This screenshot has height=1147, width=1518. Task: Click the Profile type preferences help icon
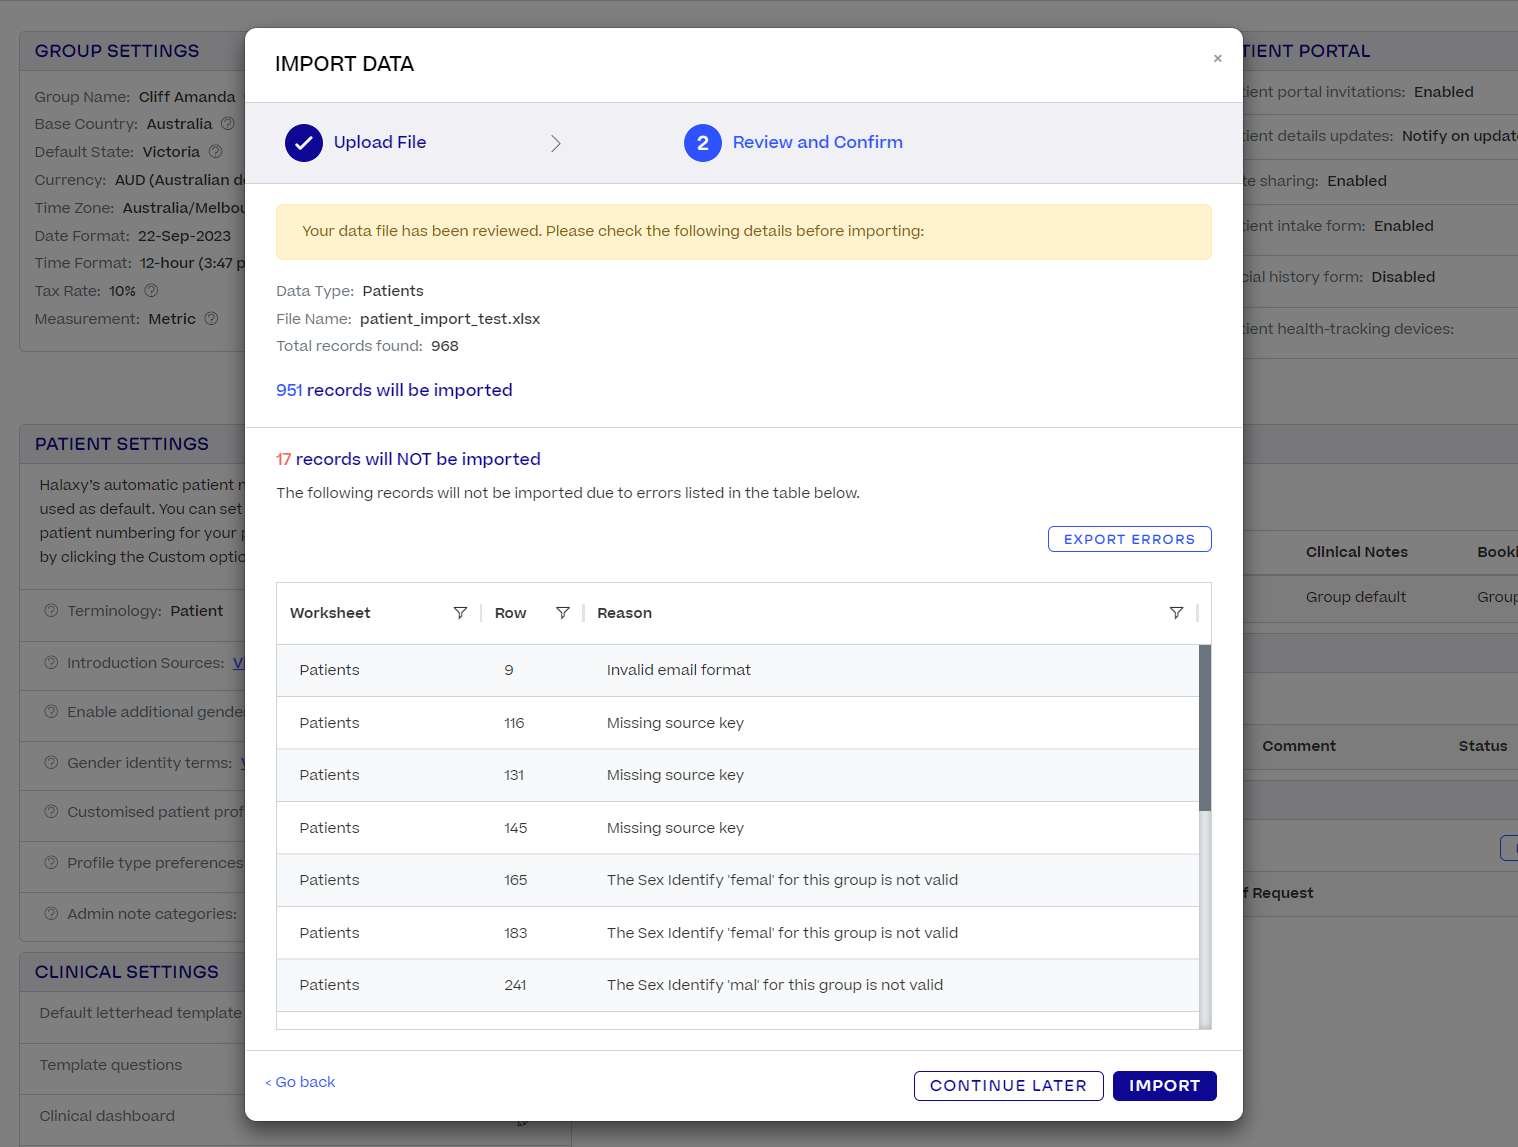[x=50, y=862]
